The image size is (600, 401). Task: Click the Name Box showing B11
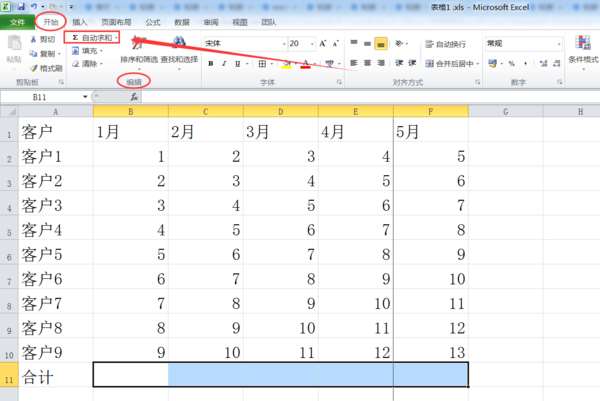(41, 97)
